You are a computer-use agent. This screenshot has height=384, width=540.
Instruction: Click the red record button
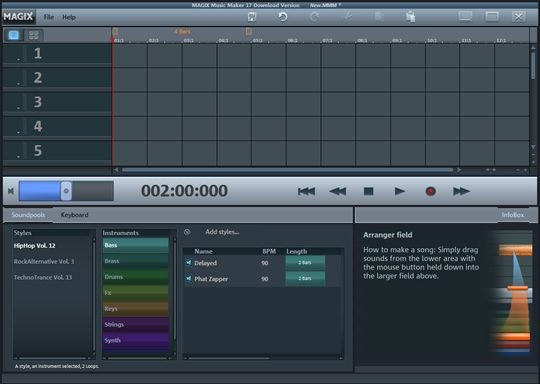(x=430, y=191)
